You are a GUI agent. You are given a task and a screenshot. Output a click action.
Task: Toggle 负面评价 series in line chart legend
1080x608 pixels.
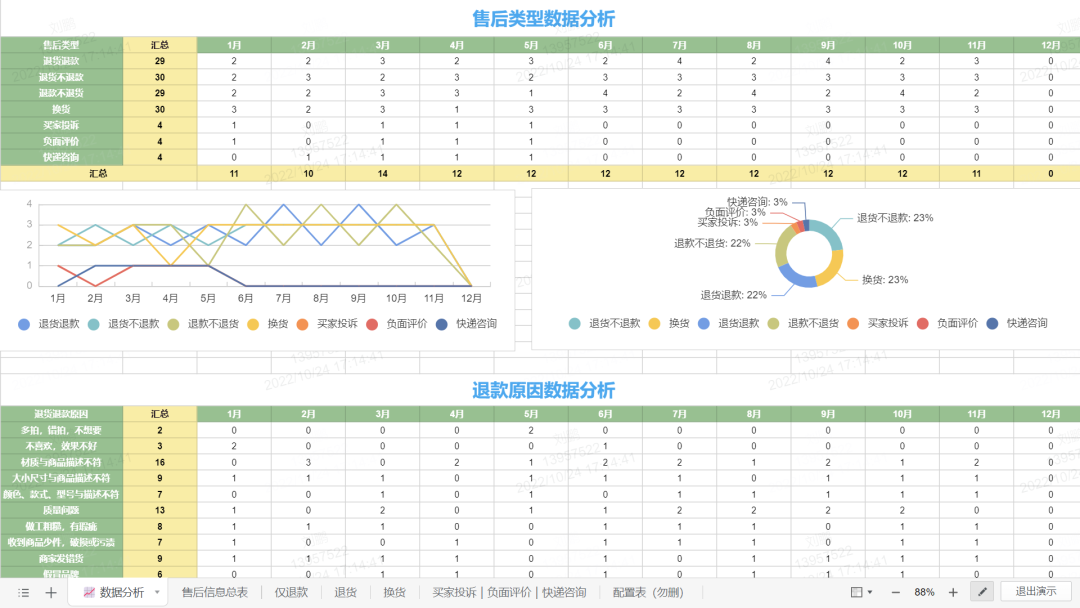(397, 324)
